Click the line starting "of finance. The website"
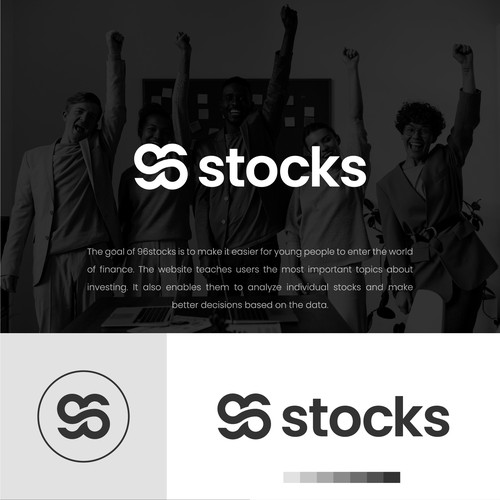 pos(250,269)
